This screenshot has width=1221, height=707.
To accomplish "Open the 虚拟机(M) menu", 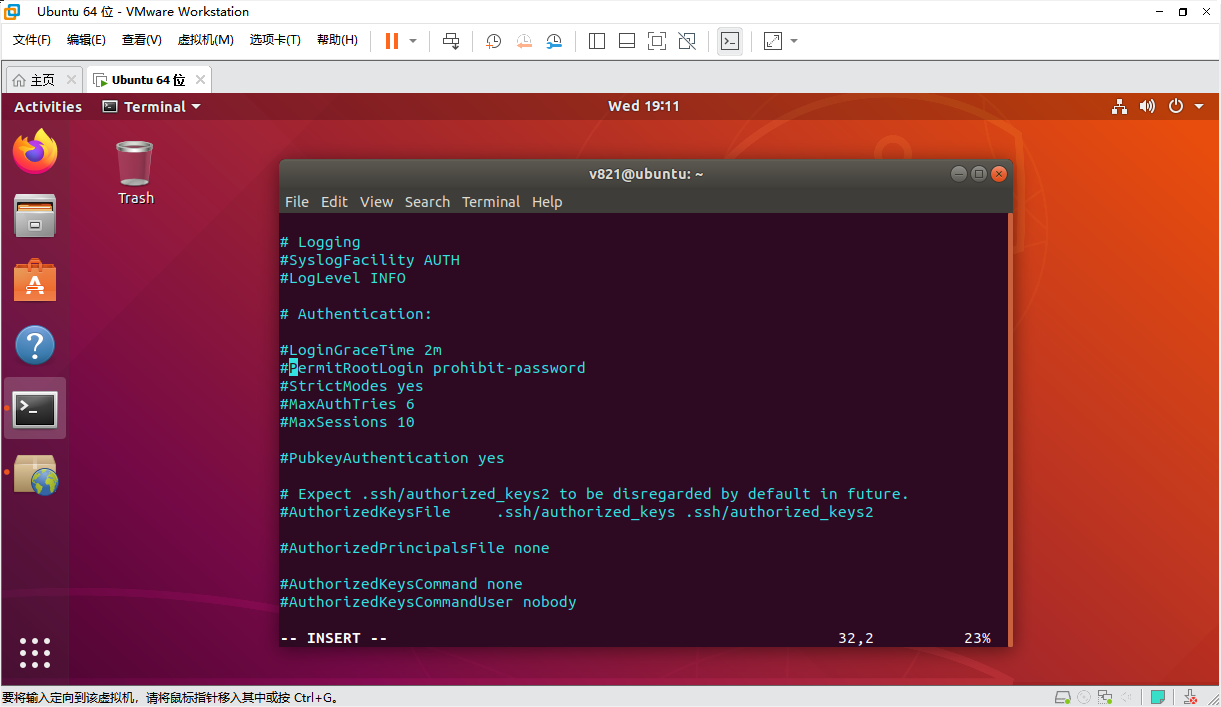I will 205,40.
